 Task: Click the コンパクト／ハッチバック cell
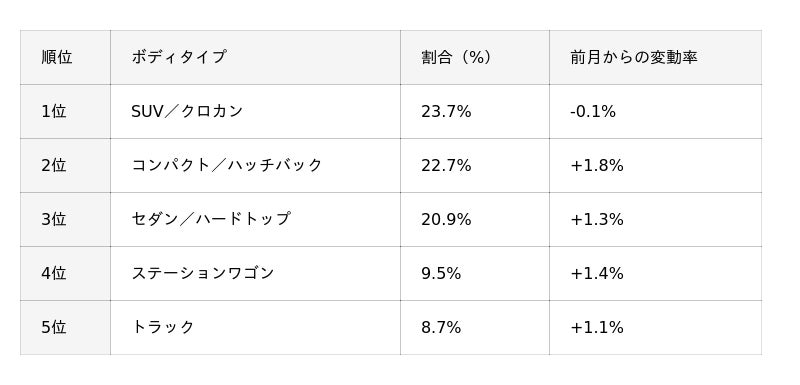pyautogui.click(x=255, y=165)
